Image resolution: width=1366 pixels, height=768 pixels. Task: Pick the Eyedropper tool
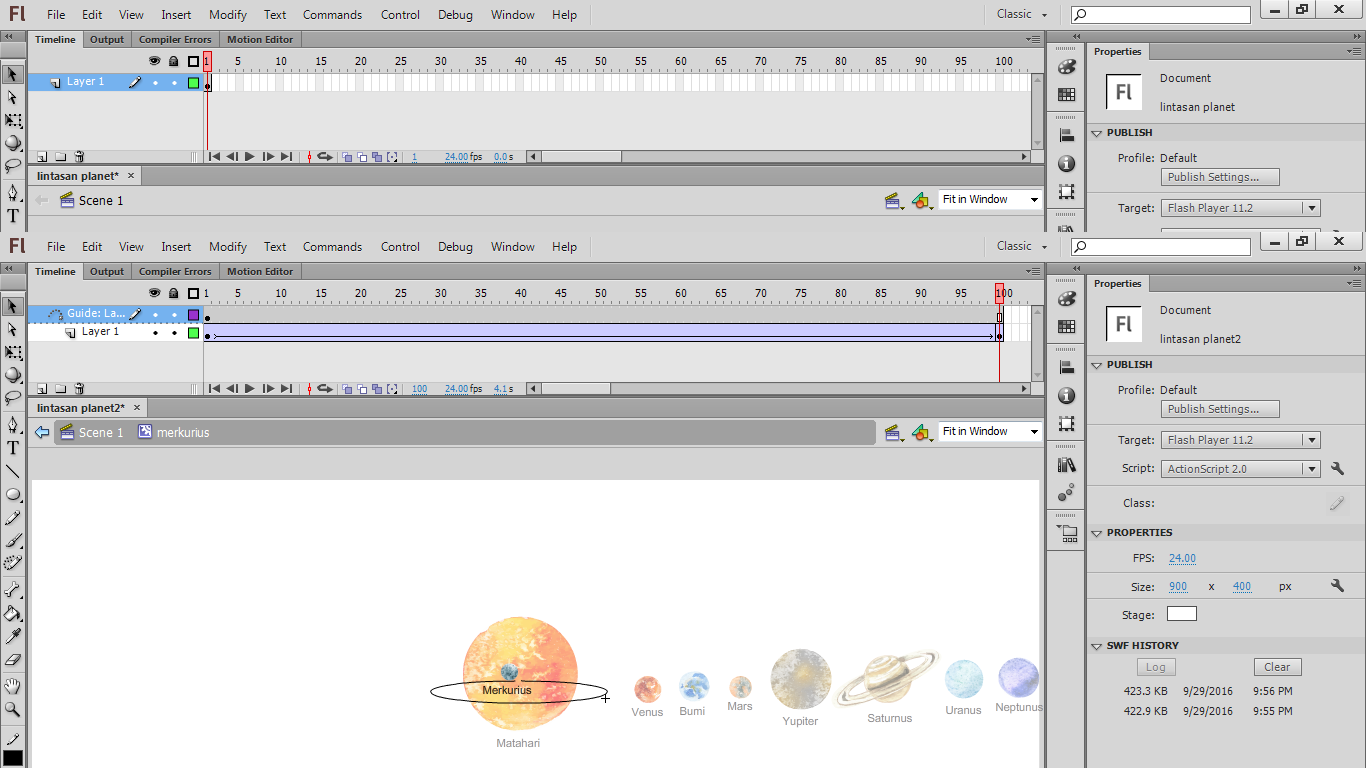[x=13, y=636]
